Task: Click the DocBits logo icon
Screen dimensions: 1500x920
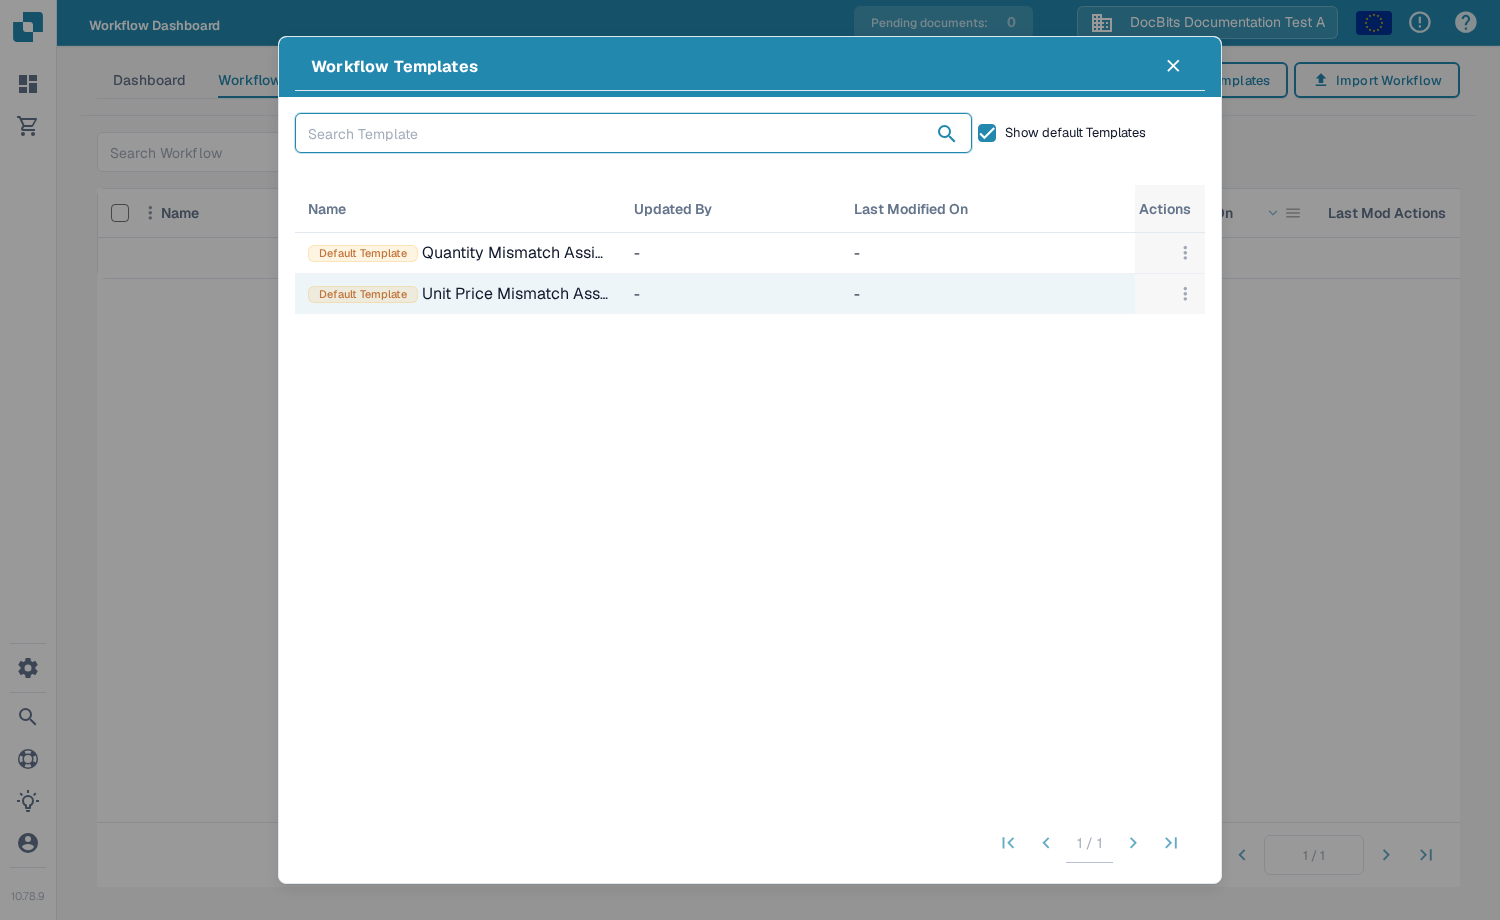Action: (28, 26)
